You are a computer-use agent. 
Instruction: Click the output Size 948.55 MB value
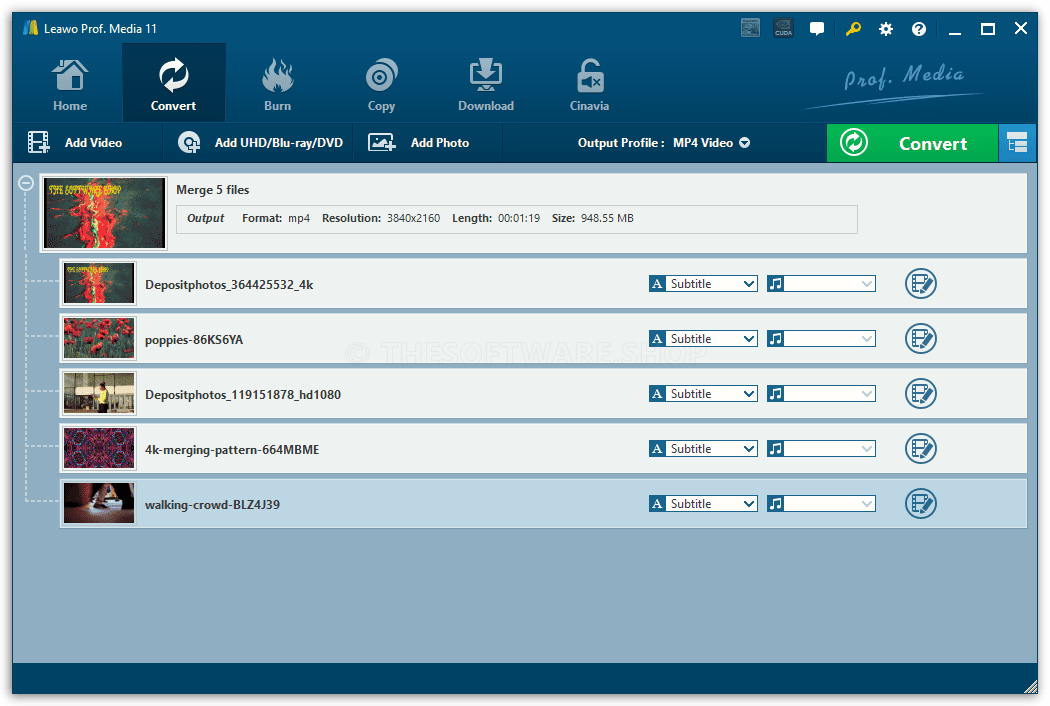(x=607, y=218)
